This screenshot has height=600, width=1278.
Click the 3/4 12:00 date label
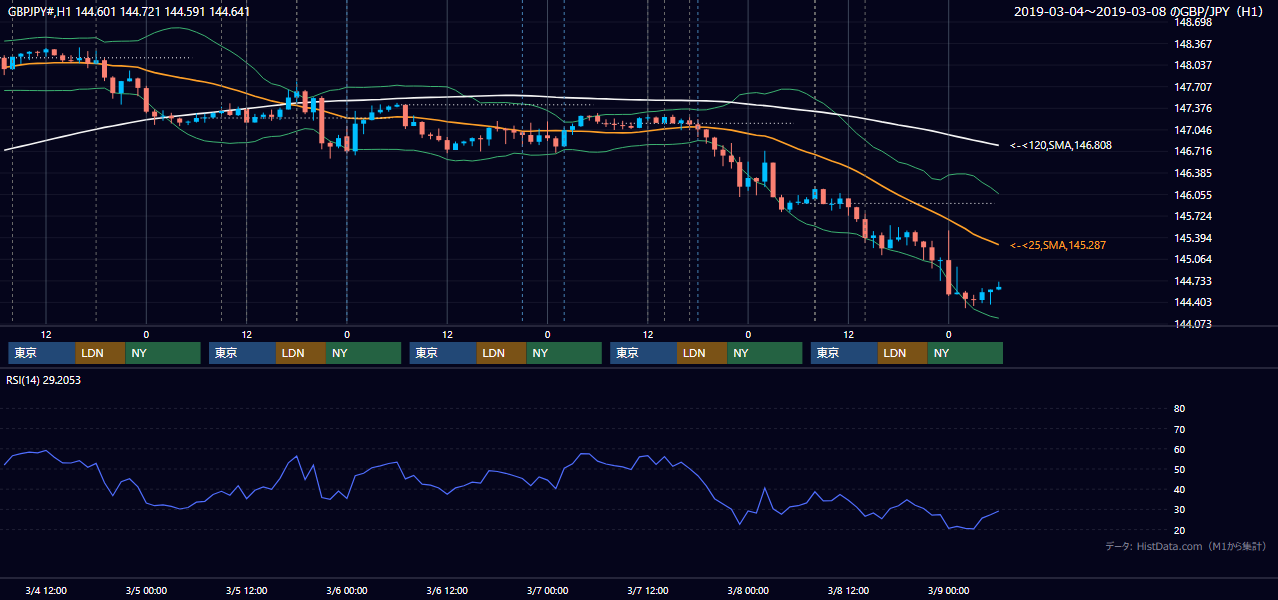(46, 591)
